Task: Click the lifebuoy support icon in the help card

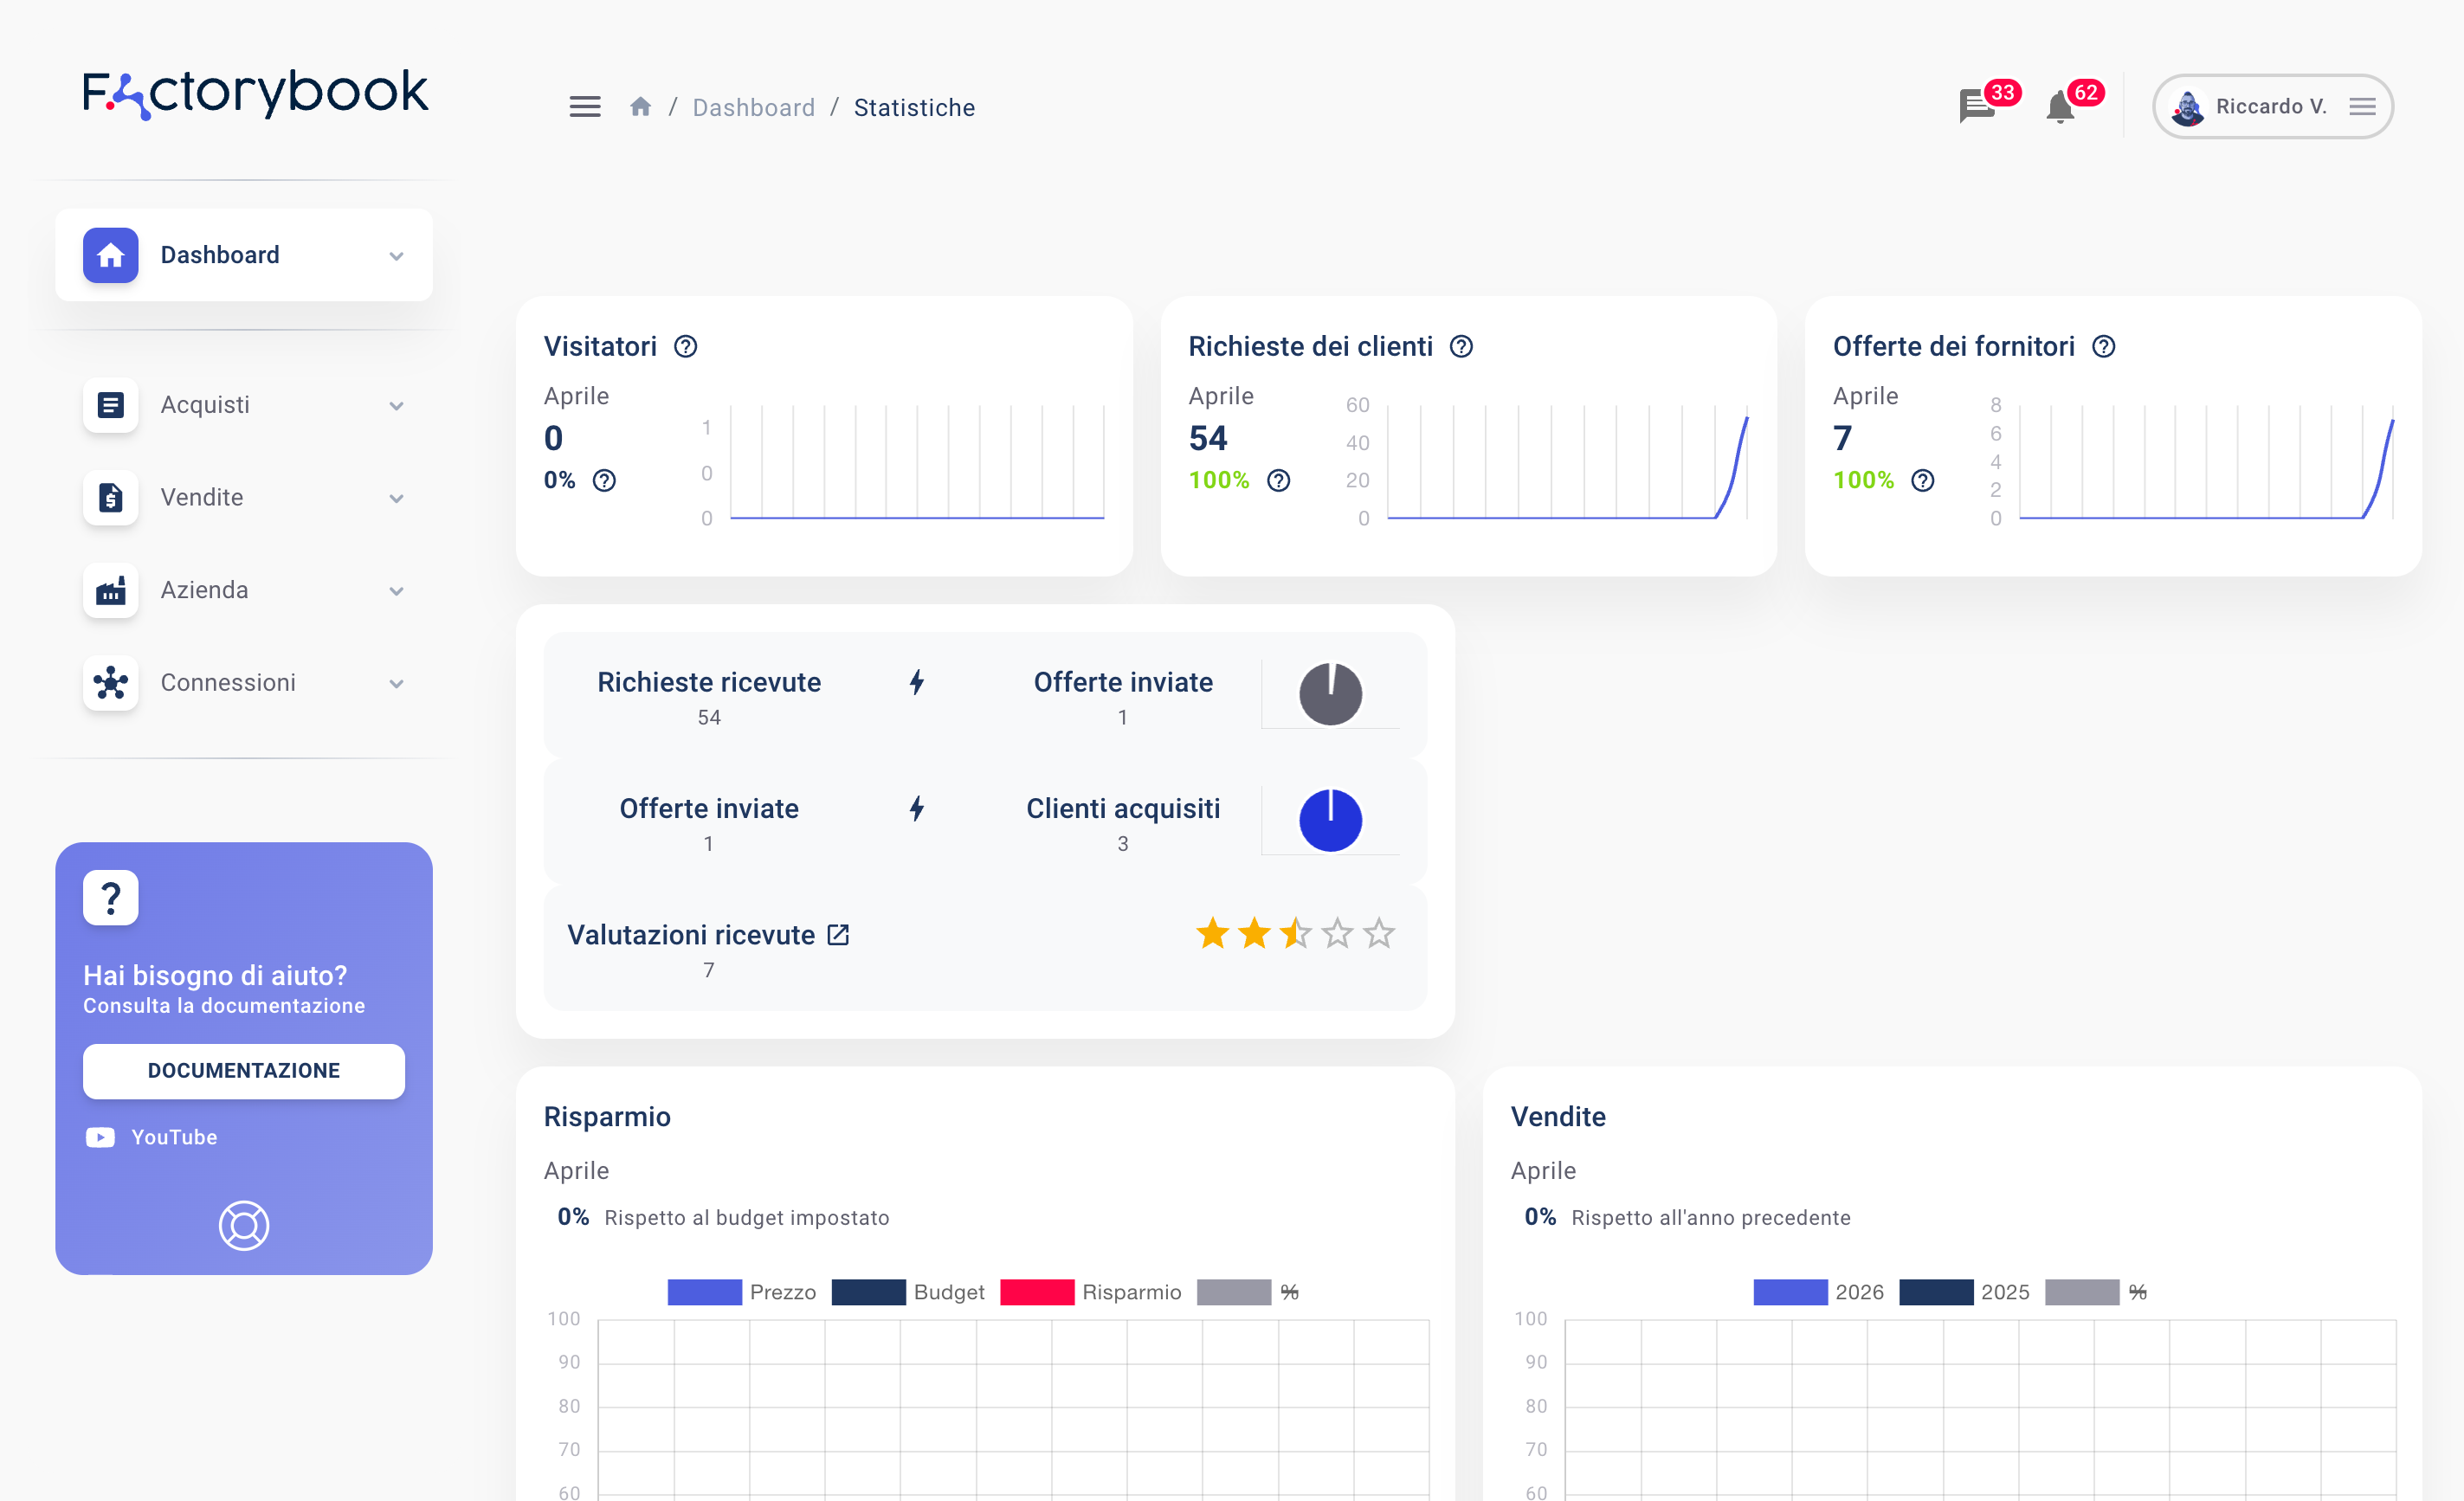Action: [x=244, y=1226]
